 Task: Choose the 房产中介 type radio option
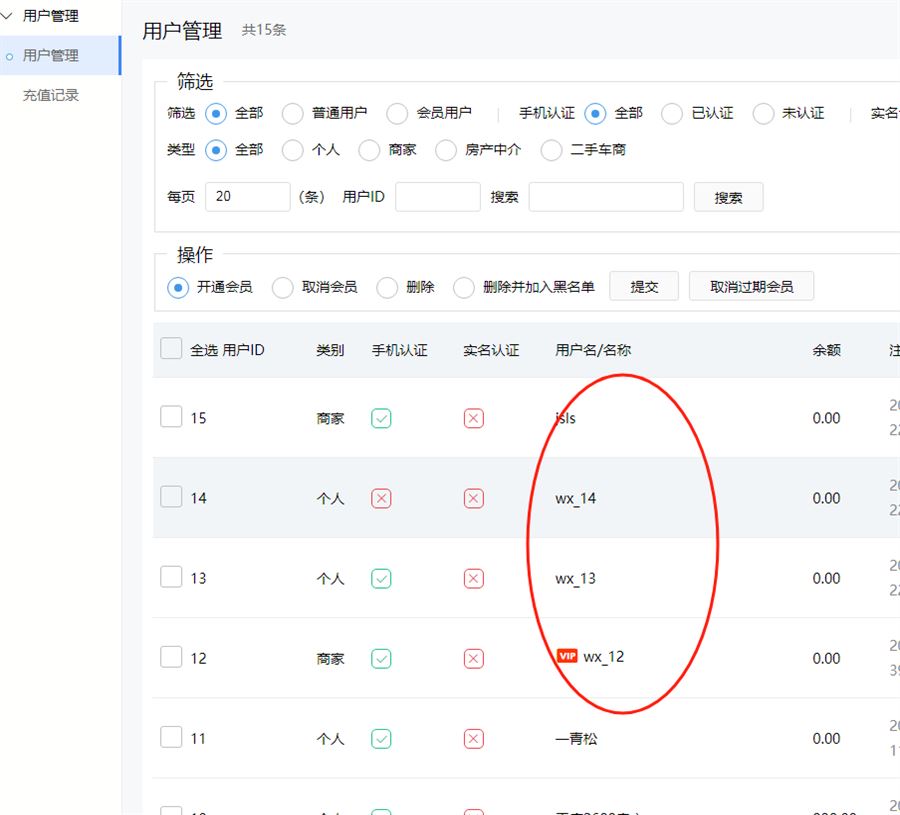445,150
